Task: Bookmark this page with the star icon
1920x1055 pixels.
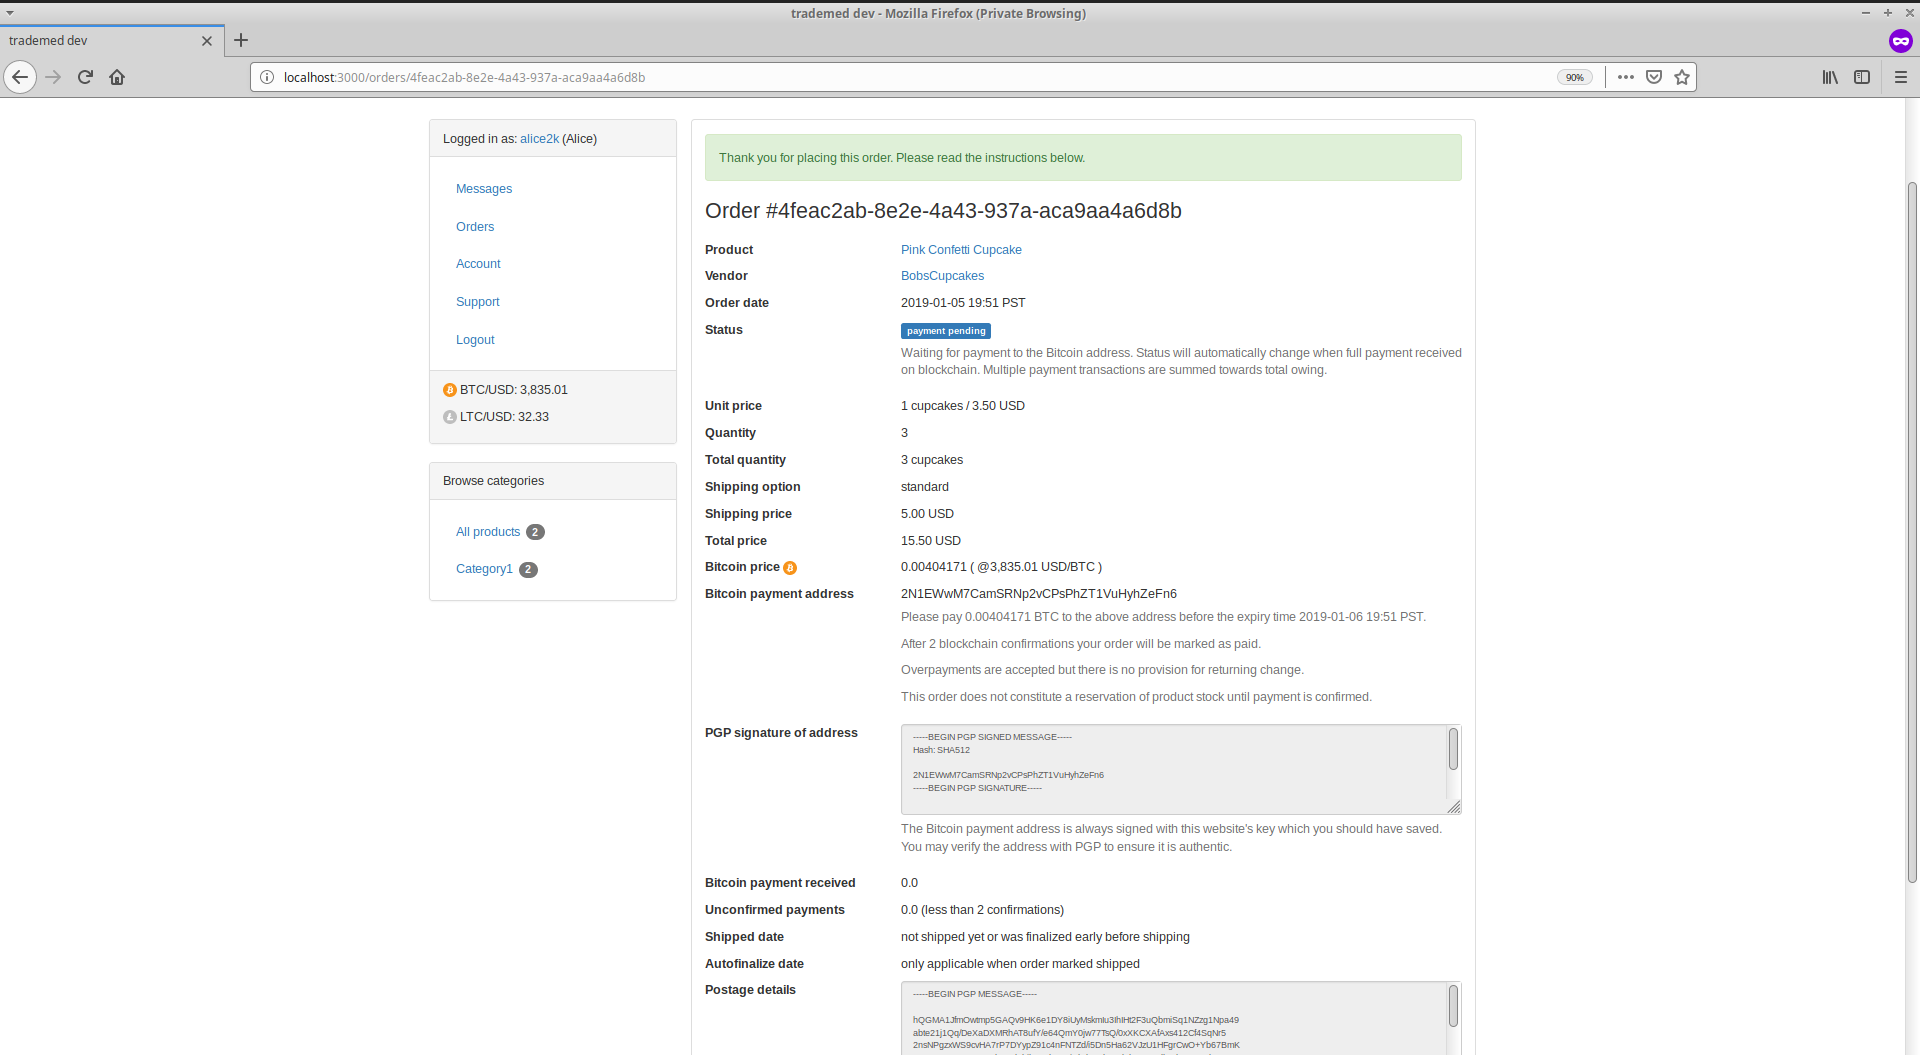Action: coord(1682,77)
